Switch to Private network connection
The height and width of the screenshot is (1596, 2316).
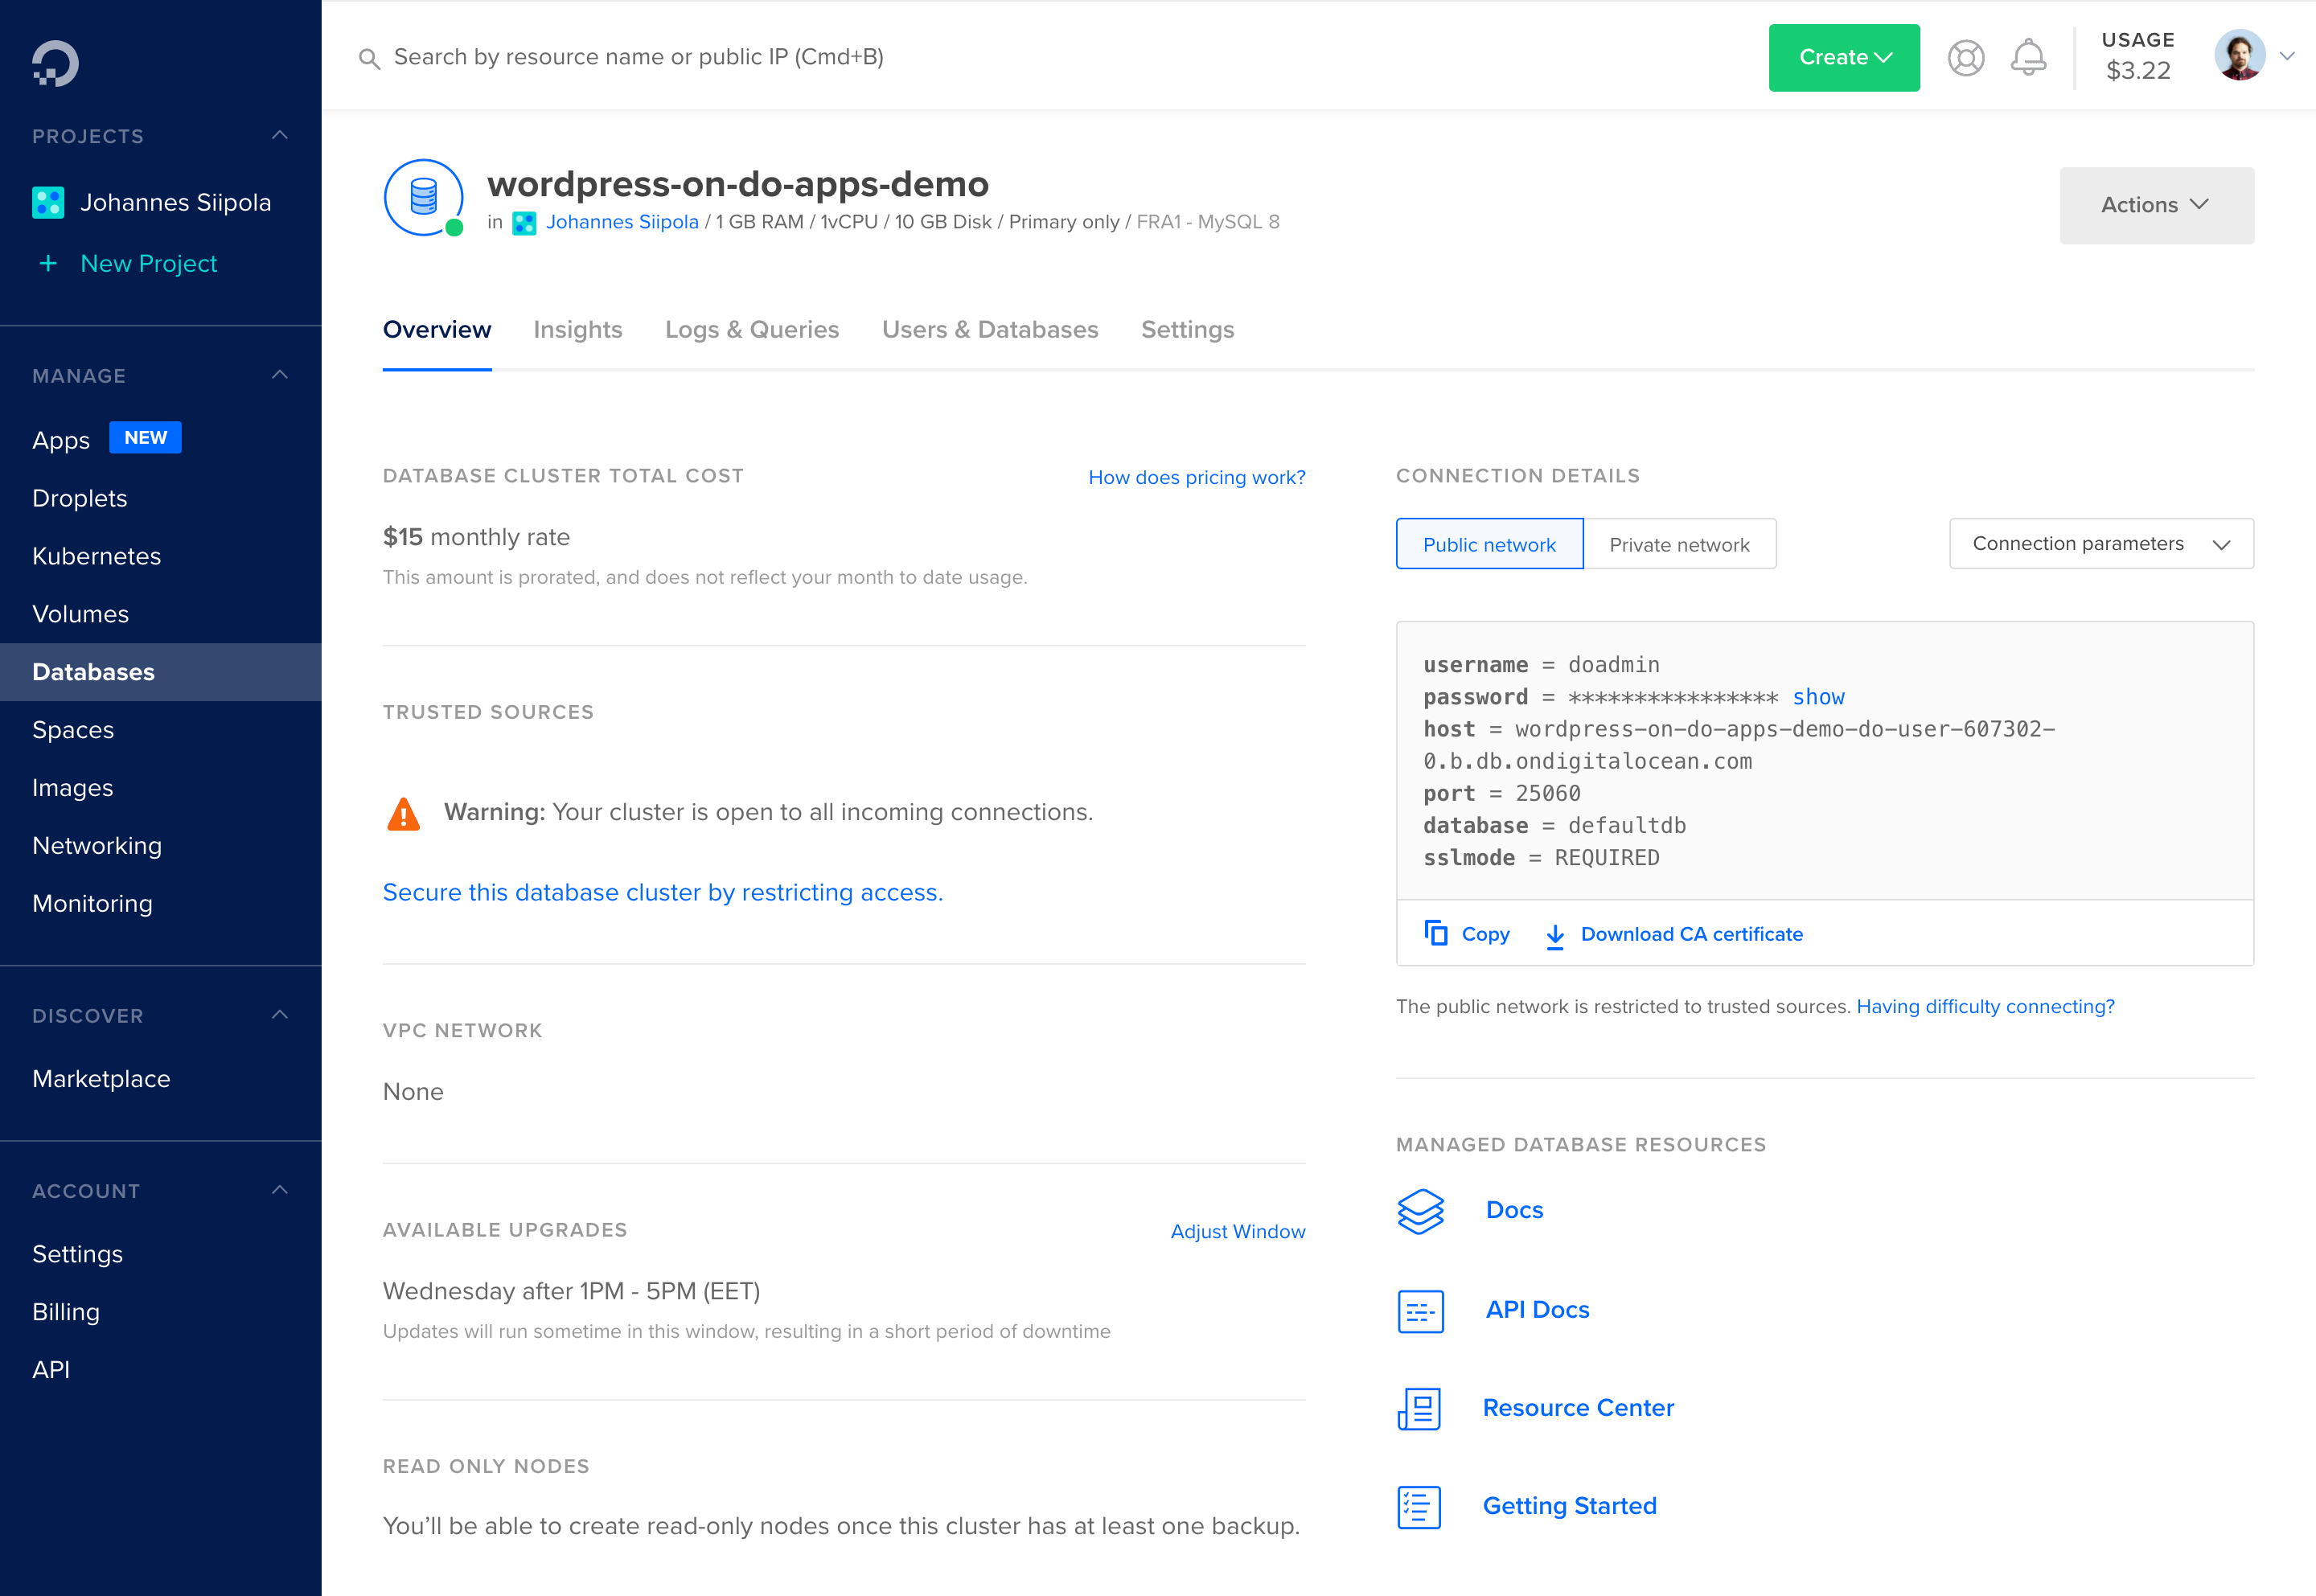click(x=1679, y=545)
